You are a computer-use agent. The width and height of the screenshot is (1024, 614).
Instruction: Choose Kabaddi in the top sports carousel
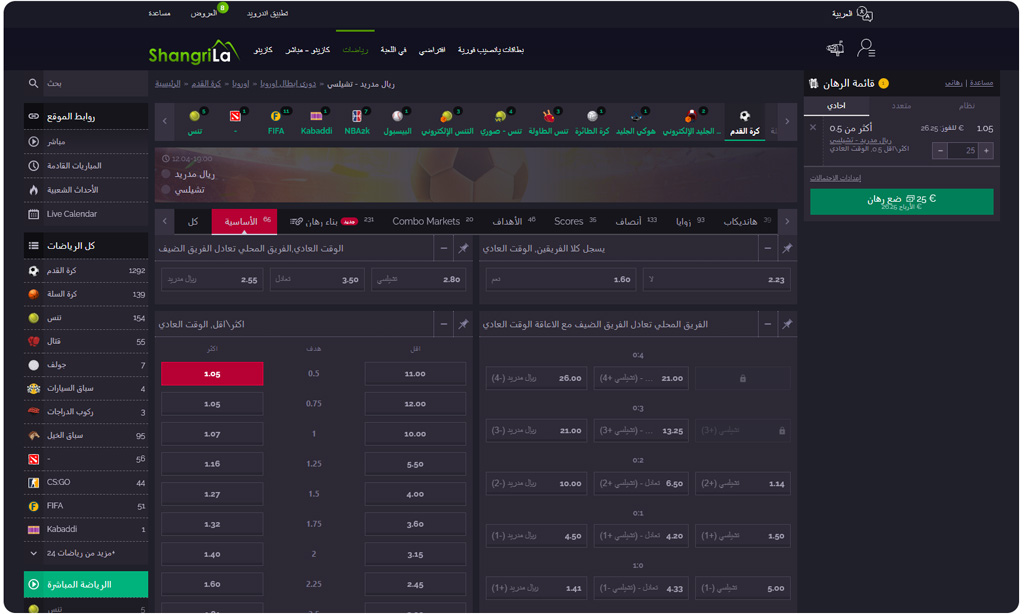click(x=316, y=122)
